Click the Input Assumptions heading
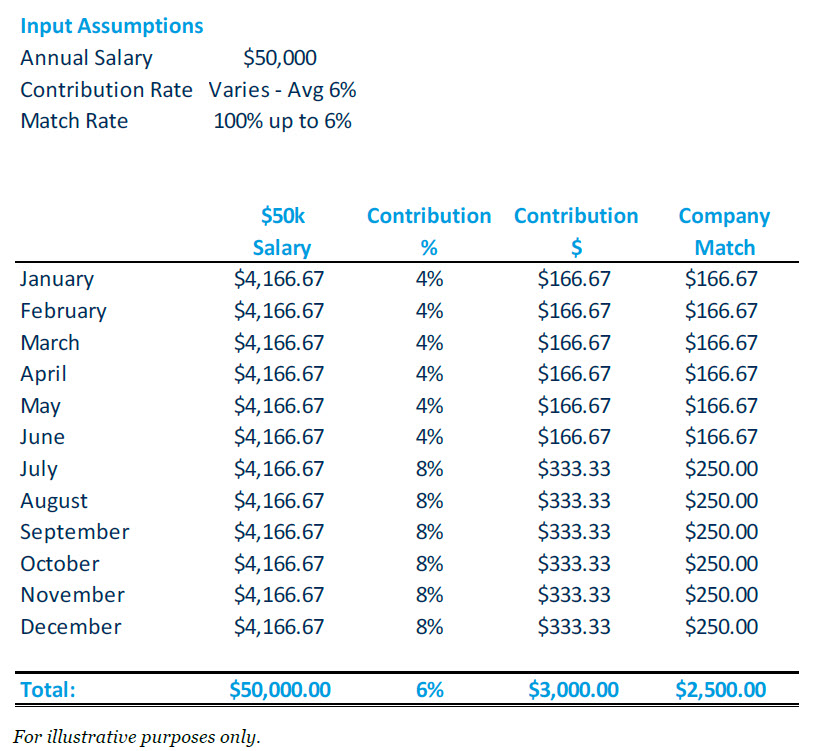 [111, 26]
